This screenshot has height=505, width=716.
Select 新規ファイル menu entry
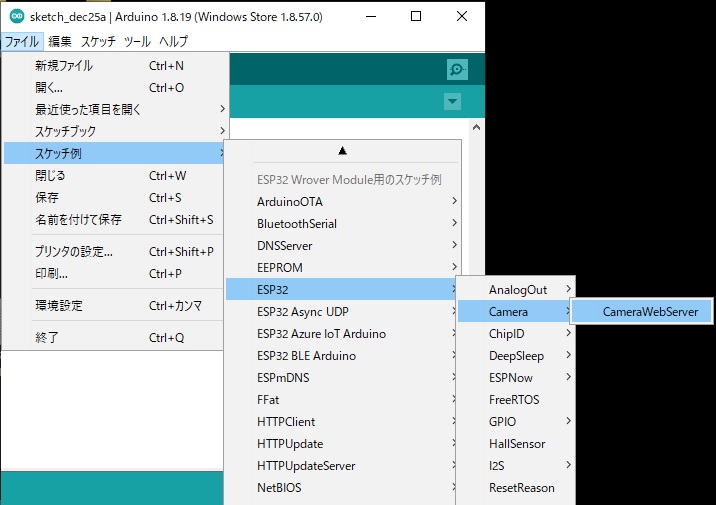tap(114, 66)
